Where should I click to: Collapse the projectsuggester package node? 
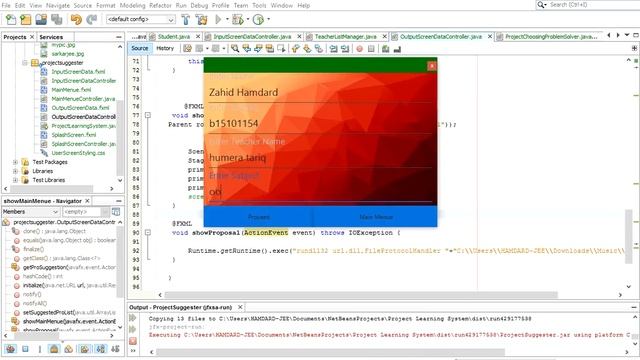tap(25, 63)
